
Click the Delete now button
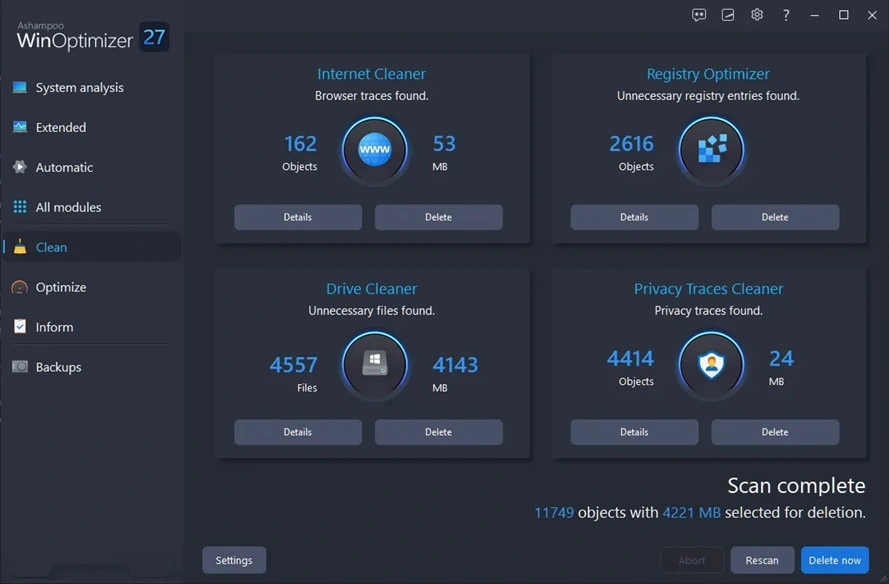click(x=835, y=560)
